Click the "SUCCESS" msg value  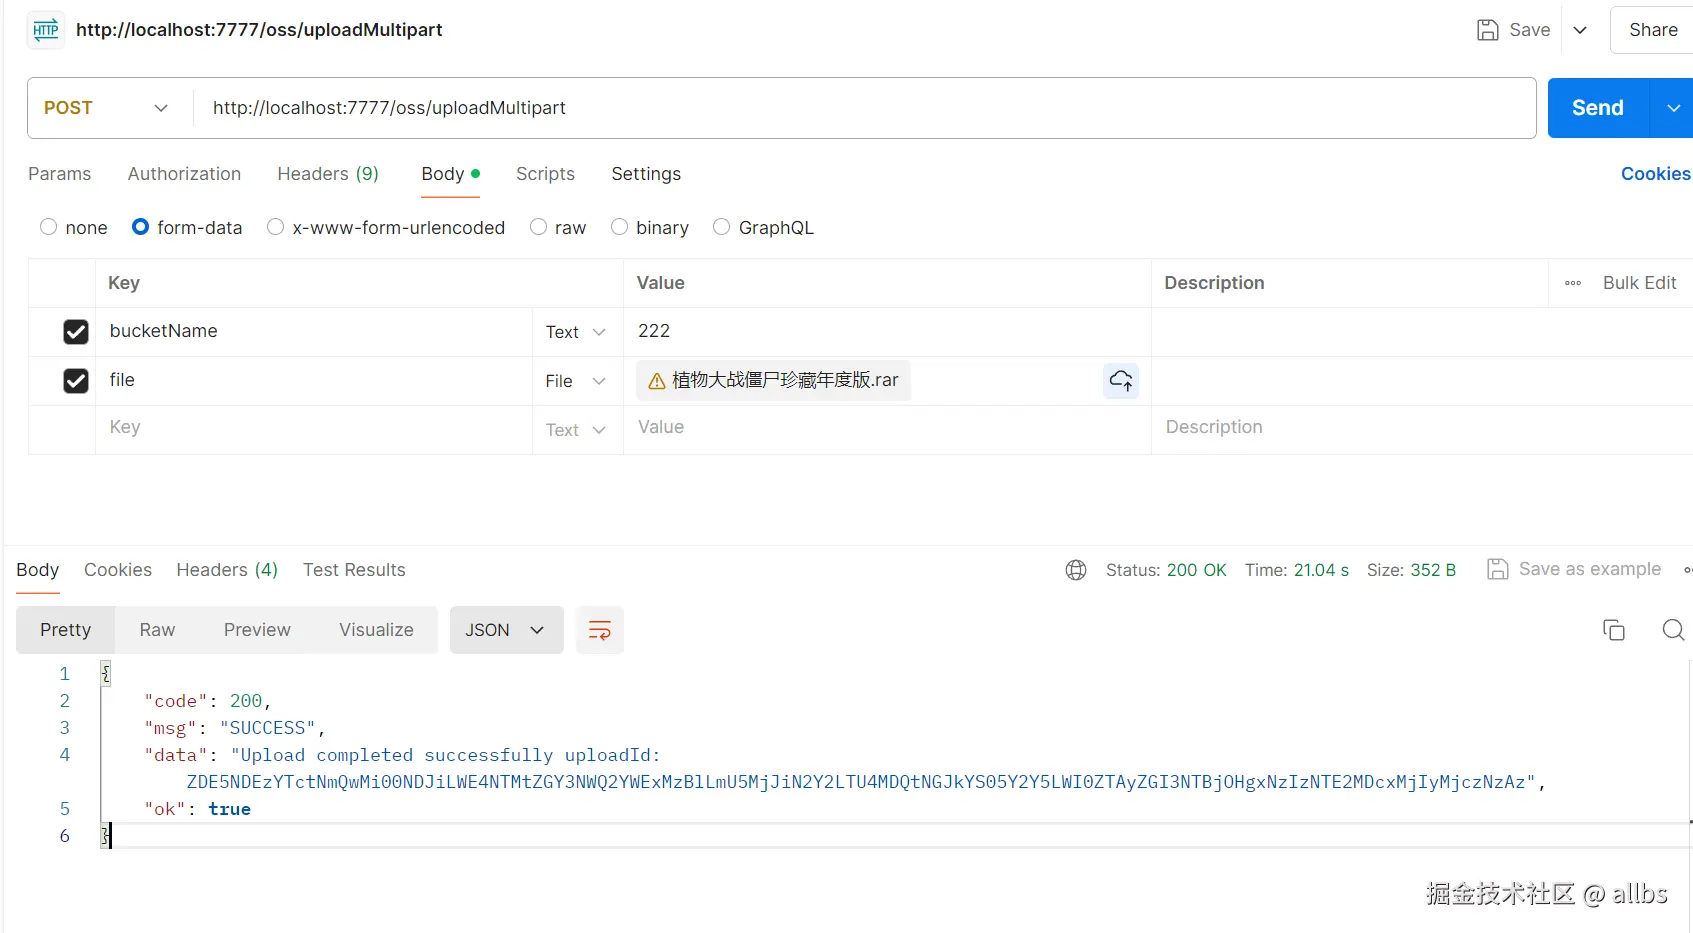(x=268, y=728)
